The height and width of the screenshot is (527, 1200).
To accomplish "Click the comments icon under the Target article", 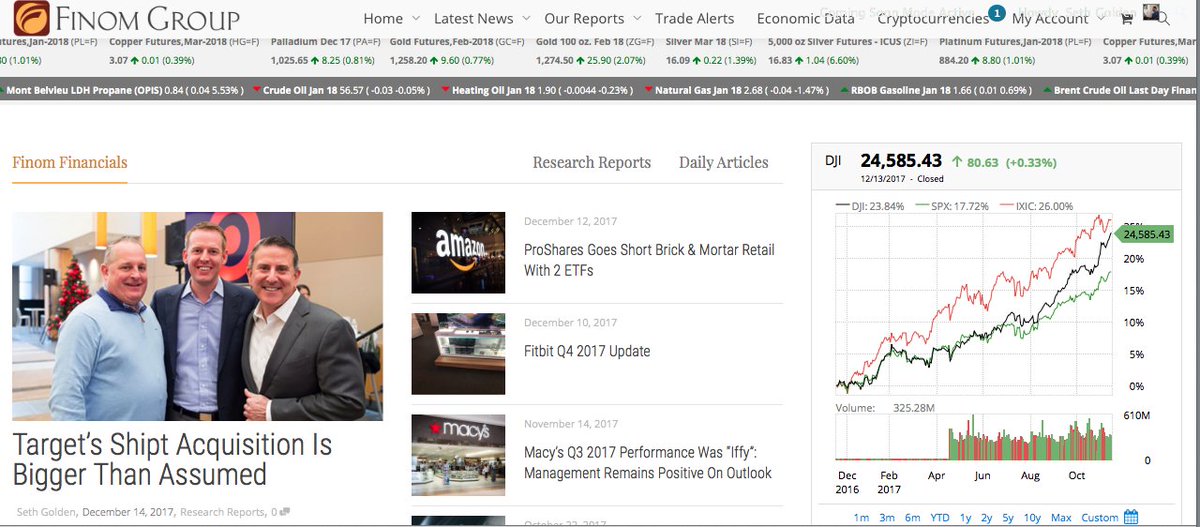I will 286,512.
